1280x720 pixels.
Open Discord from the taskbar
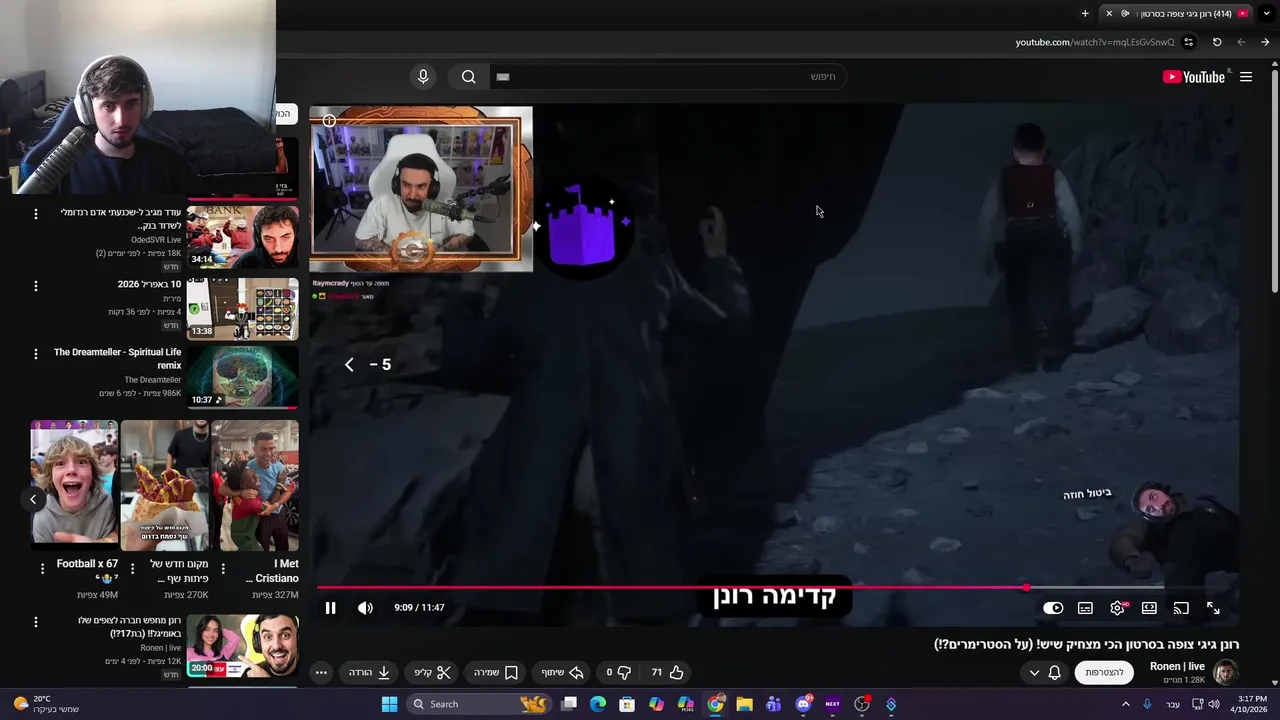pos(803,704)
